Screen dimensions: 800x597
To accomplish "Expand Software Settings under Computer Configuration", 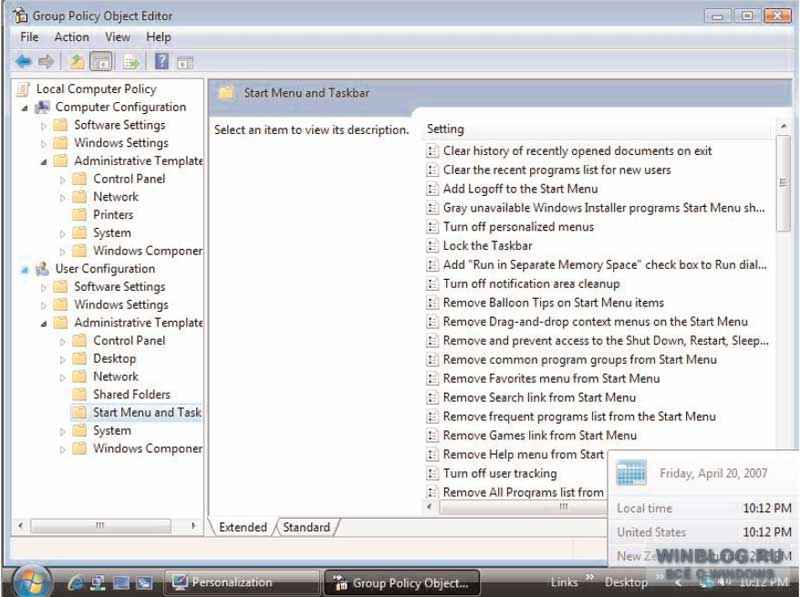I will click(x=43, y=126).
